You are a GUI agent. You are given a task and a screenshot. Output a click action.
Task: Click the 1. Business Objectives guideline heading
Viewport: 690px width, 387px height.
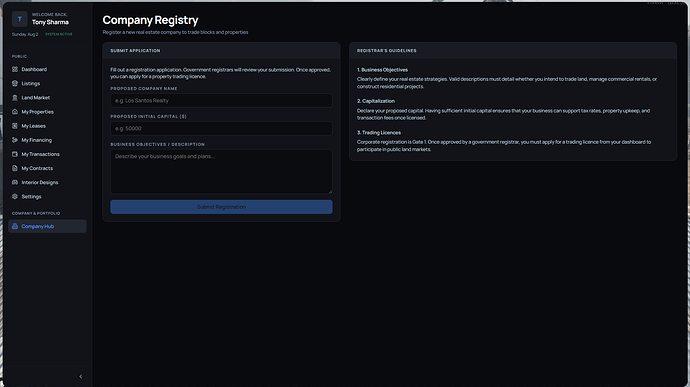click(x=382, y=70)
